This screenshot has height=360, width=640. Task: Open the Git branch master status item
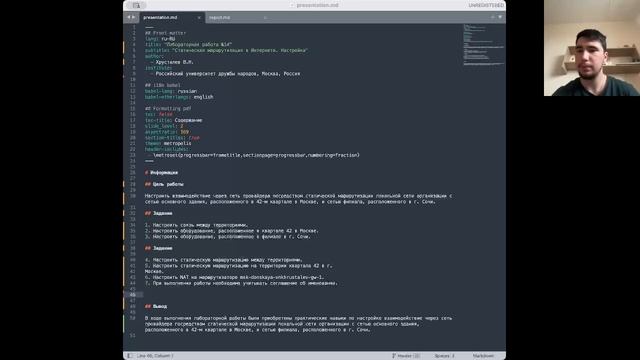406,356
